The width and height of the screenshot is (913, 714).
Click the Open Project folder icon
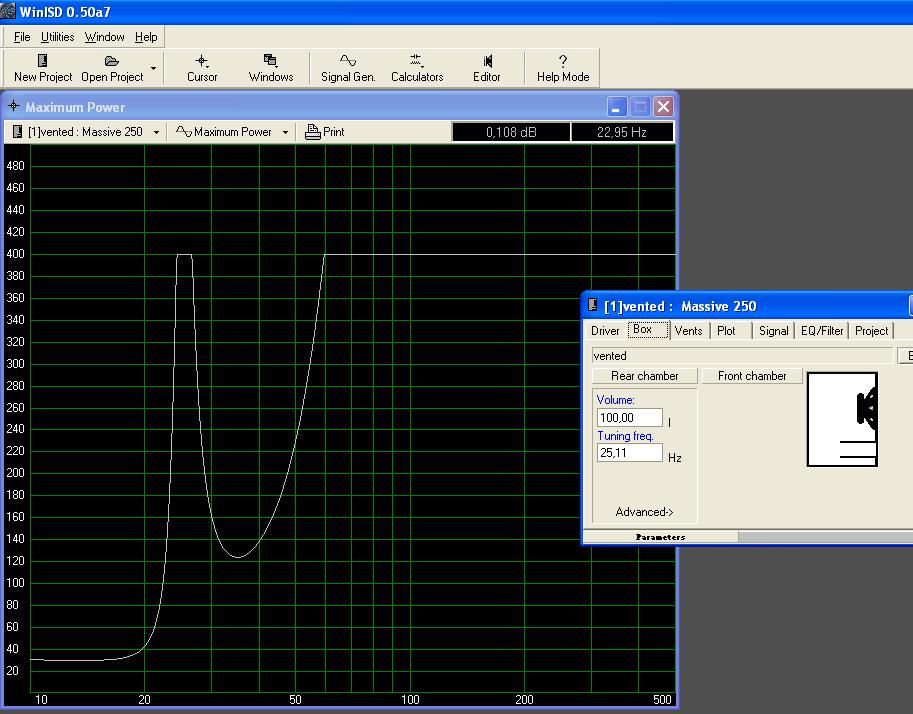tap(112, 61)
